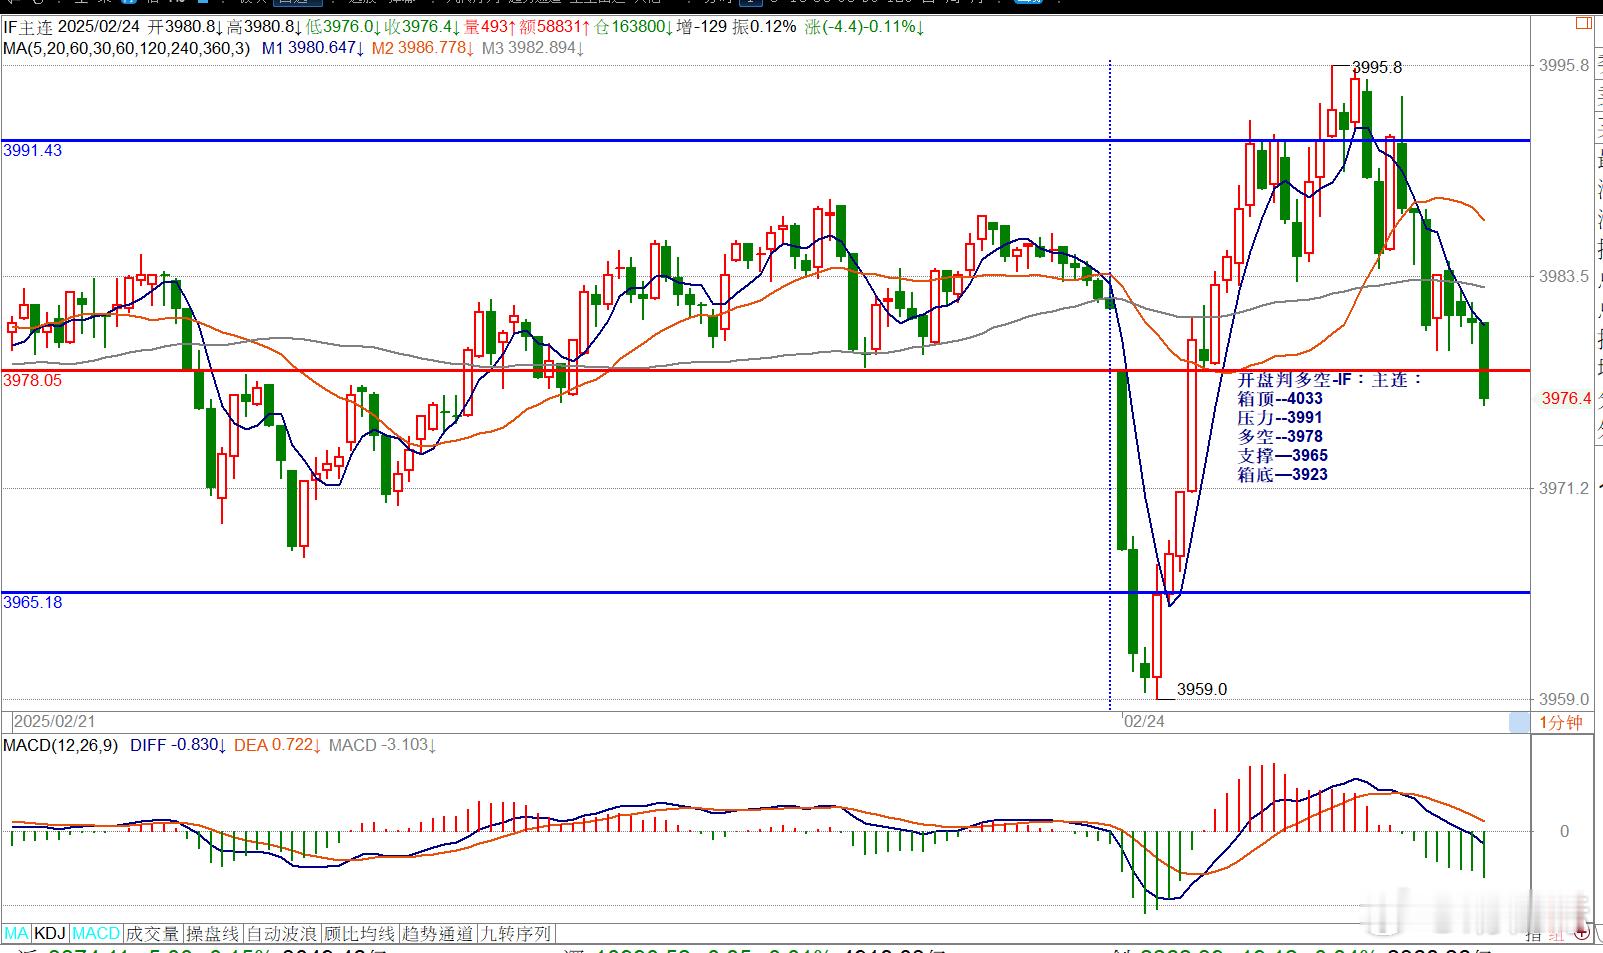The image size is (1603, 953).
Task: Click the IF主连 contract name
Action: (x=28, y=27)
